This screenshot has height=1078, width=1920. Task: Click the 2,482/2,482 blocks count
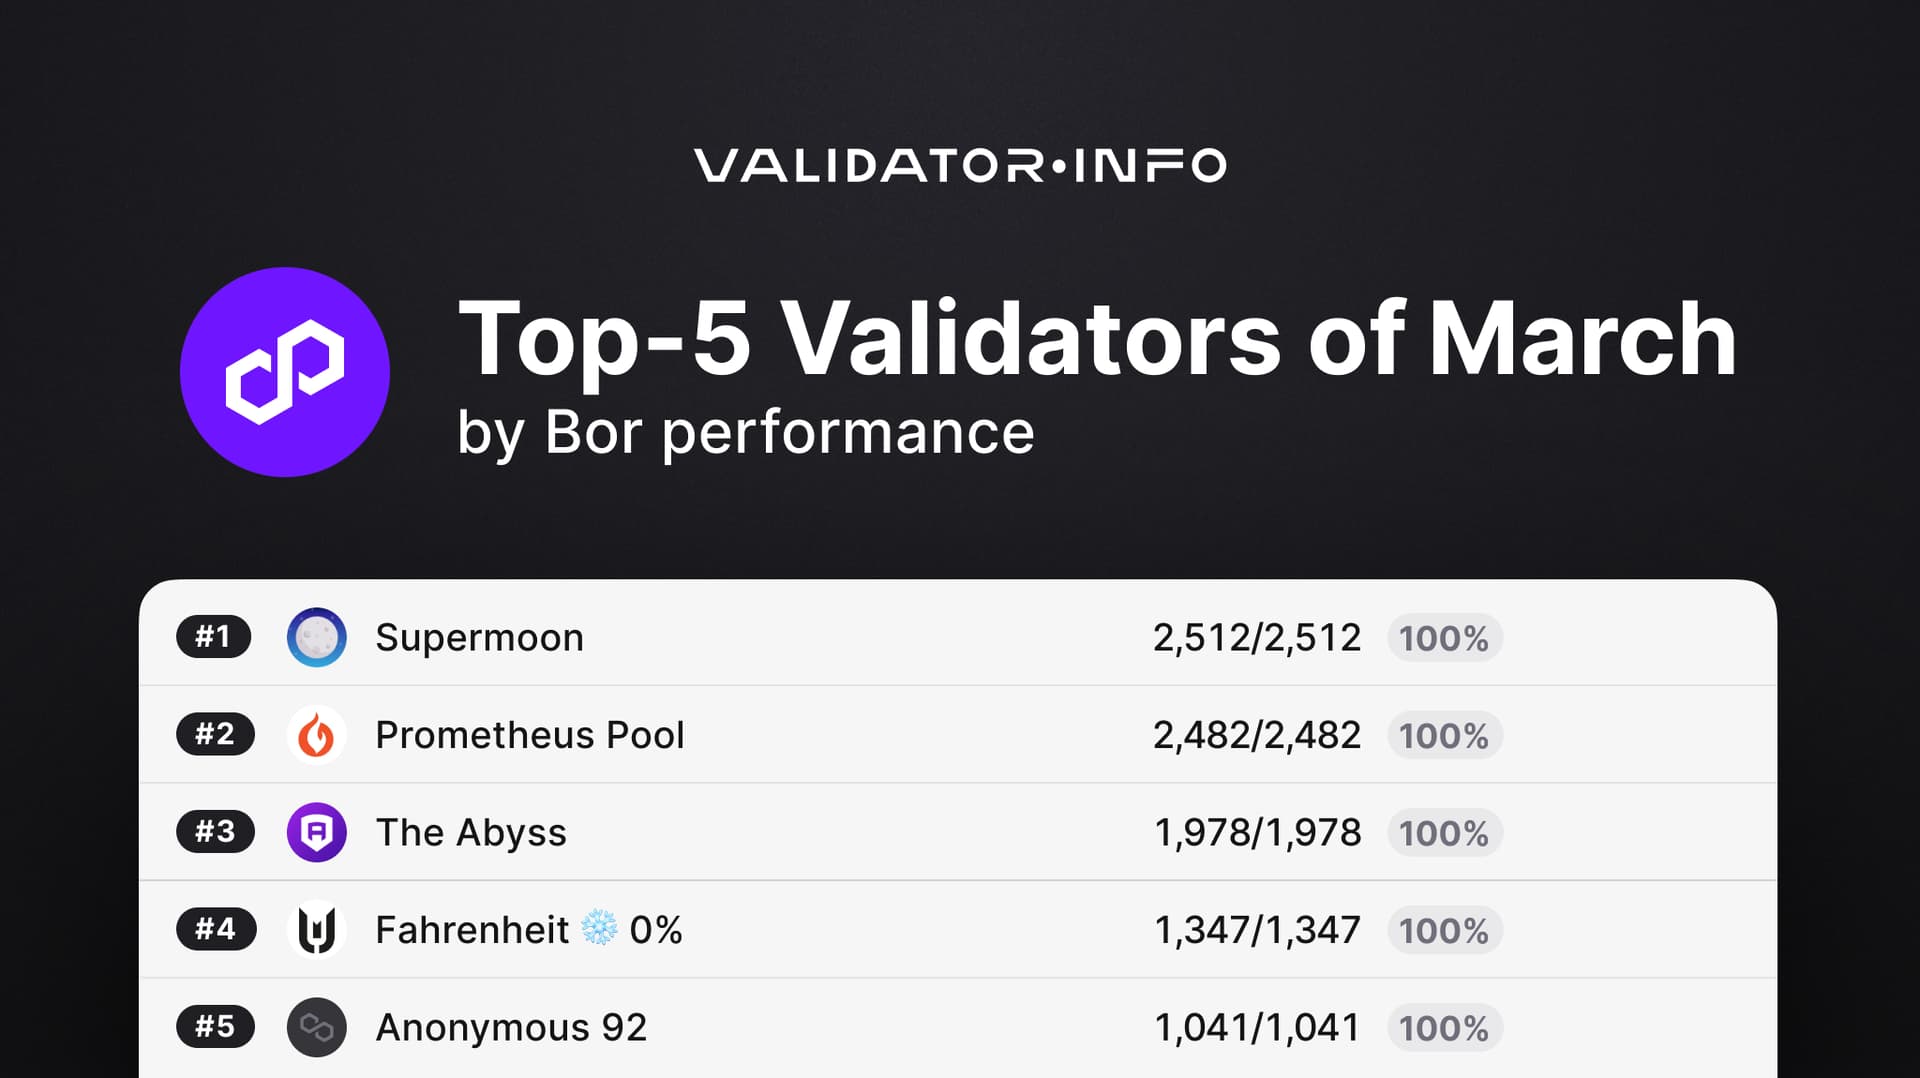coord(1257,735)
